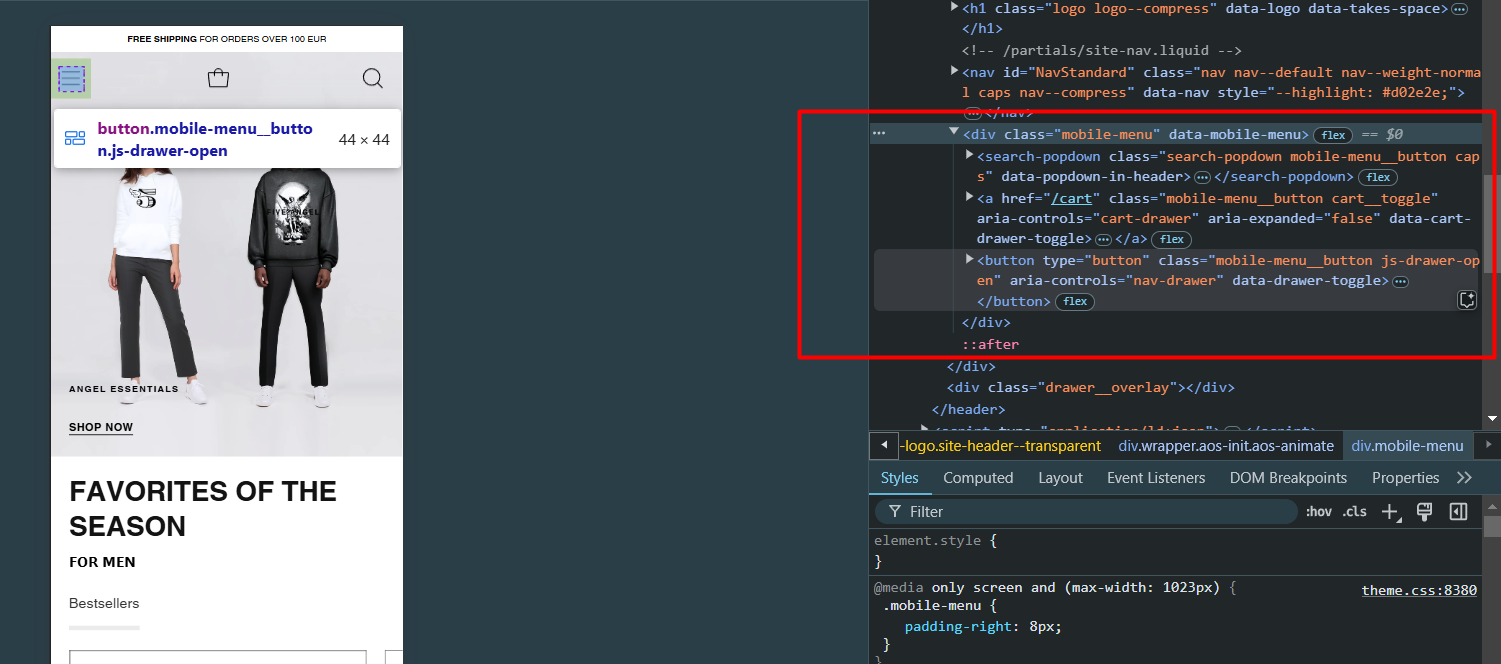The width and height of the screenshot is (1501, 664).
Task: Click the search magnifier icon on site
Action: [373, 78]
